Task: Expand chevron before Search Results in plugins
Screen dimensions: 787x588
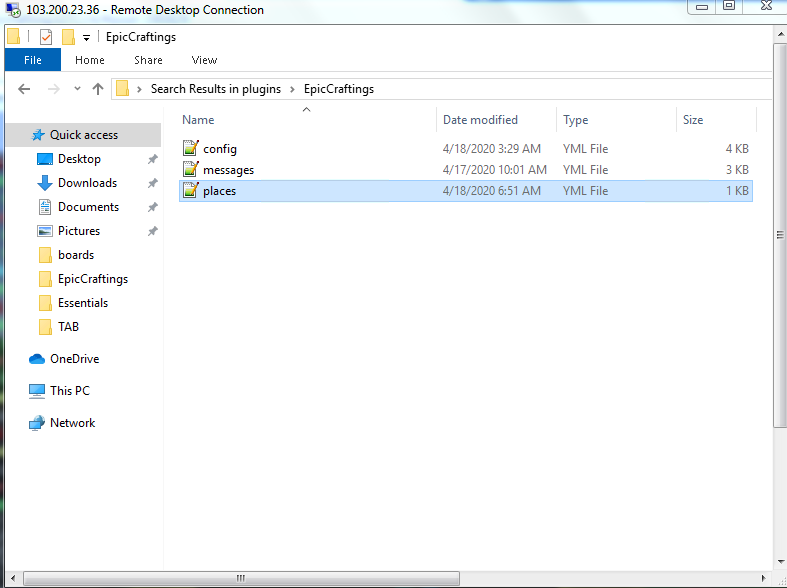Action: pos(139,89)
